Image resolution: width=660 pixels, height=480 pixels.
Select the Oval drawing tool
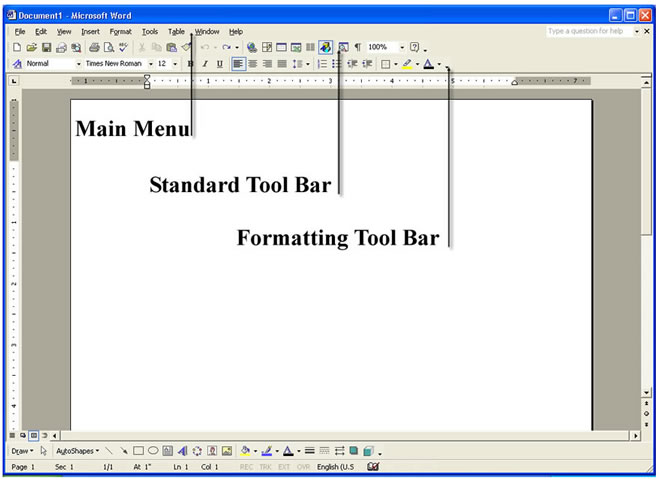pyautogui.click(x=153, y=451)
